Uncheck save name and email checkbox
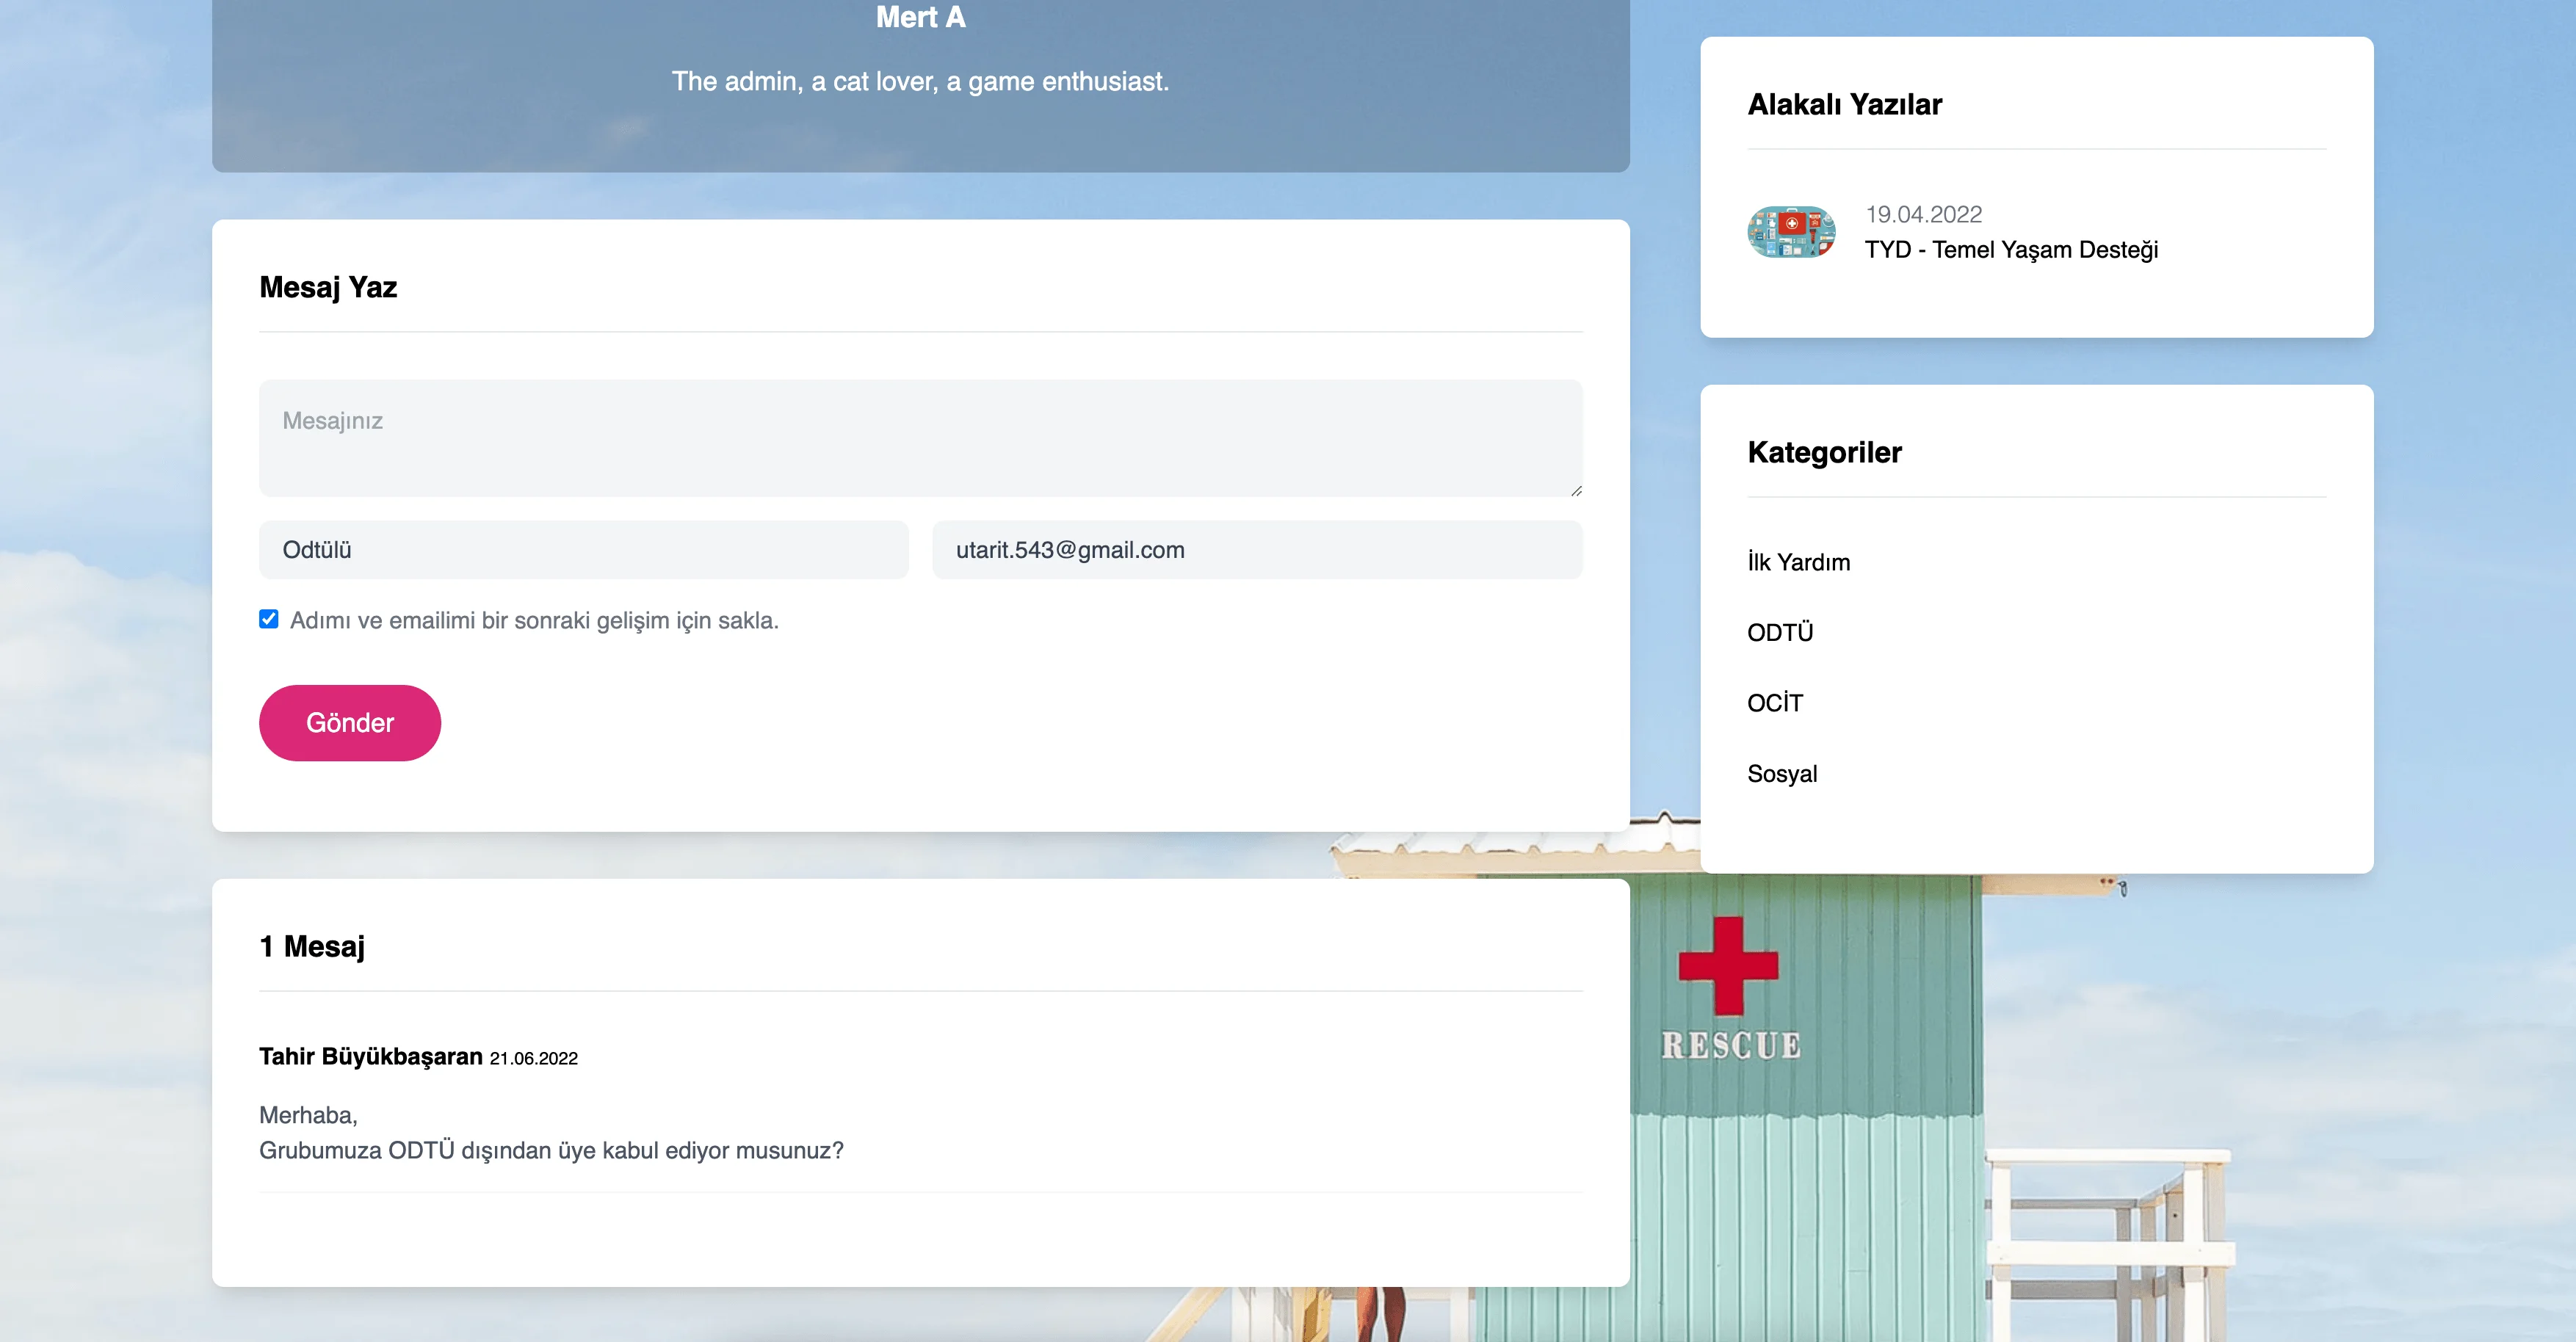Image resolution: width=2576 pixels, height=1342 pixels. tap(268, 618)
